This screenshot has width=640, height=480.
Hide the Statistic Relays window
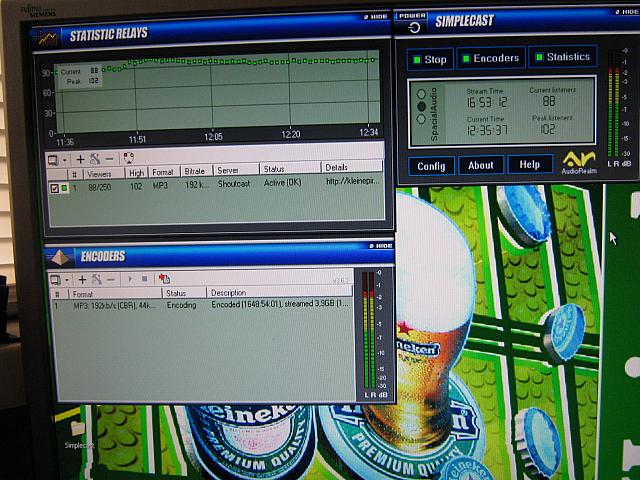(x=375, y=17)
